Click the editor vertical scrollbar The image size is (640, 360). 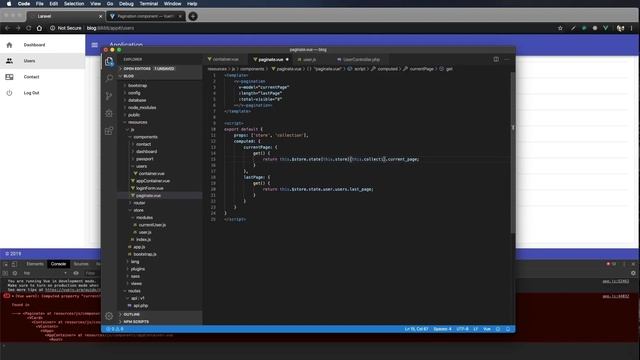pyautogui.click(x=513, y=153)
